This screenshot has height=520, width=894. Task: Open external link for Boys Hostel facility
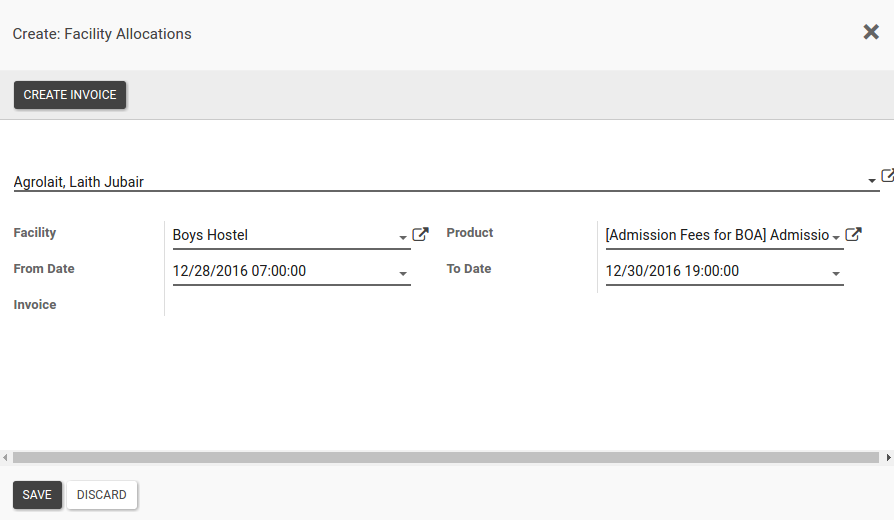[421, 235]
